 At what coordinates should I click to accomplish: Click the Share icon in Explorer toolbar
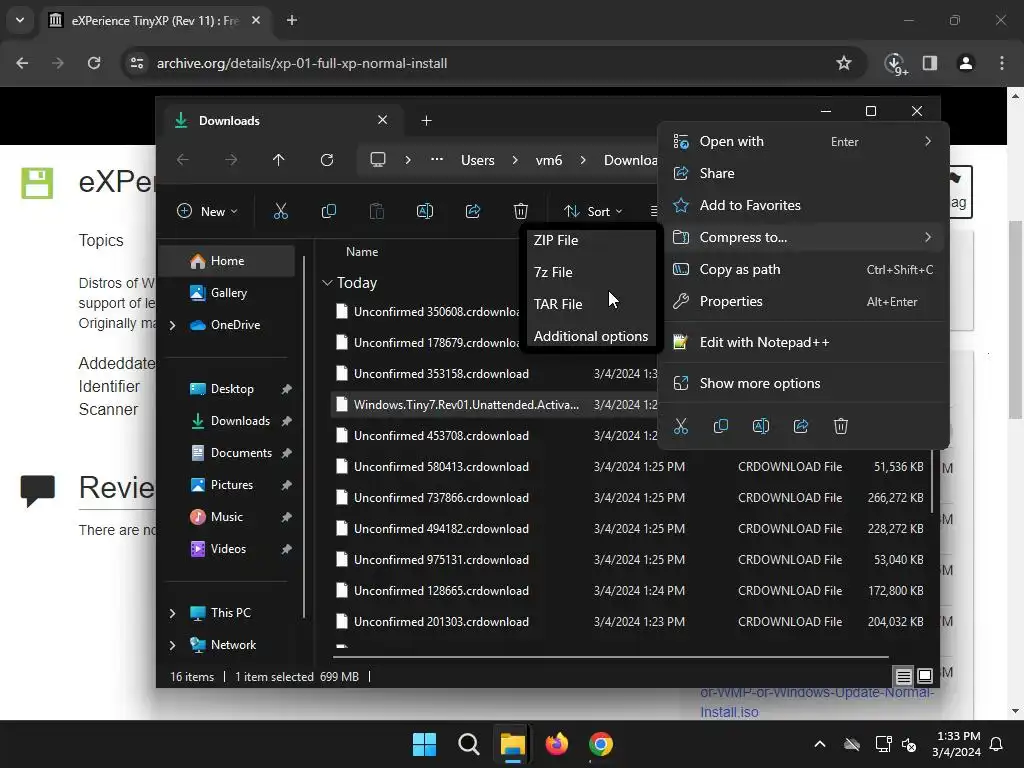[473, 211]
